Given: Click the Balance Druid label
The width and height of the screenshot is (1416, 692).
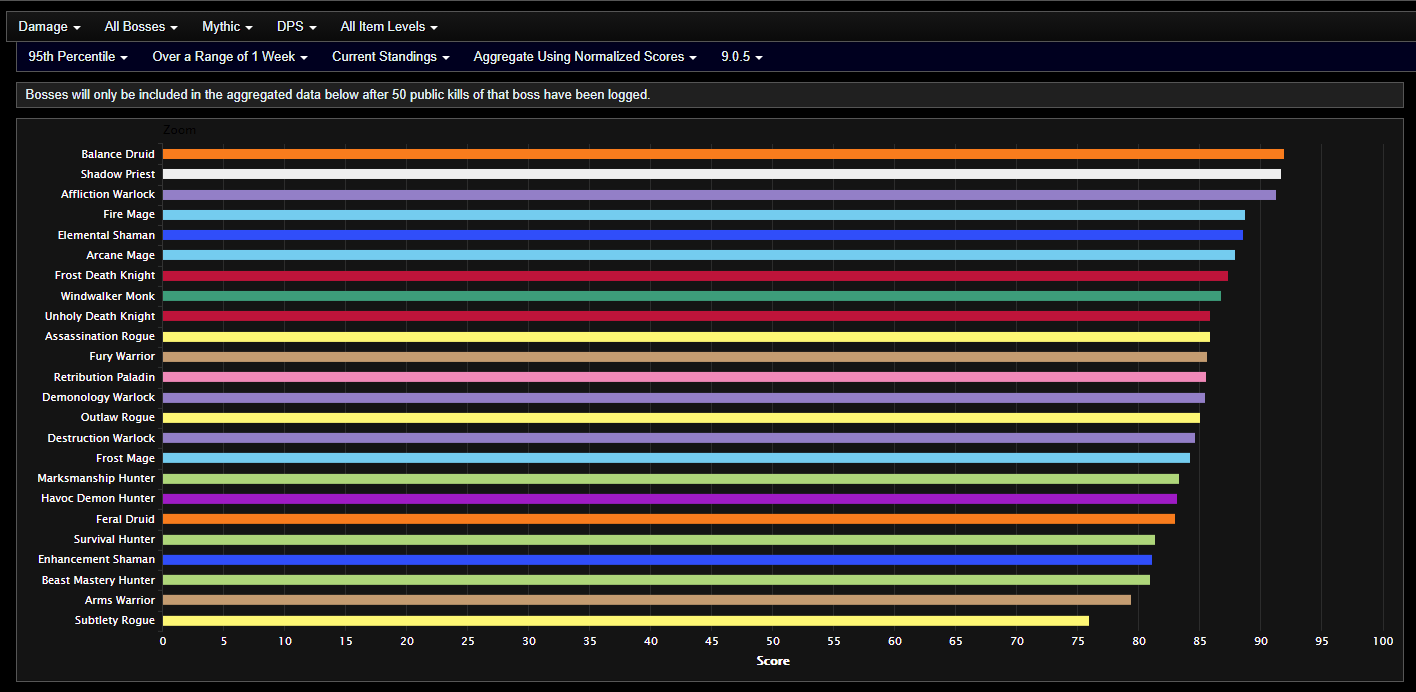Looking at the screenshot, I should (118, 154).
